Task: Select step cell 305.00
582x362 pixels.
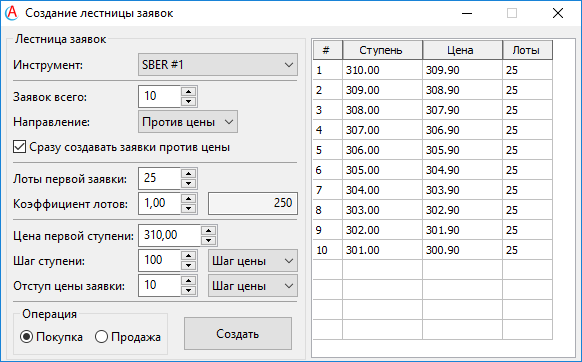Action: [x=382, y=170]
